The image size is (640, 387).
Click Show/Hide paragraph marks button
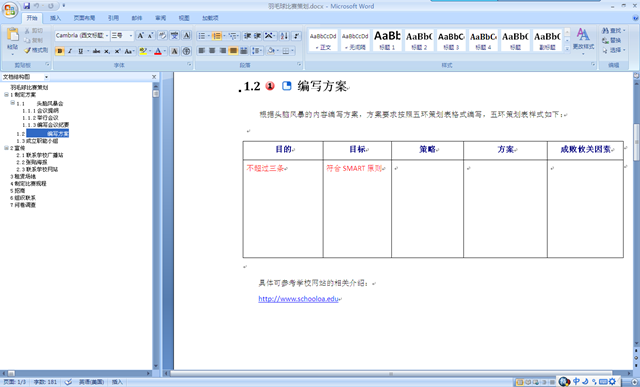pyautogui.click(x=297, y=36)
